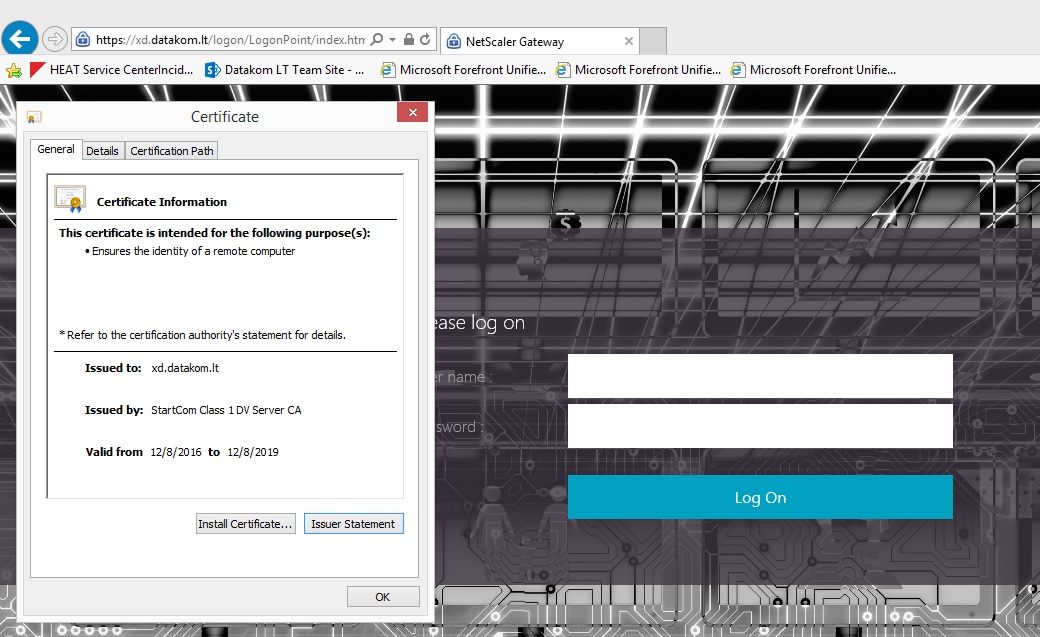This screenshot has width=1040, height=637.
Task: Open a new browser tab
Action: click(653, 41)
